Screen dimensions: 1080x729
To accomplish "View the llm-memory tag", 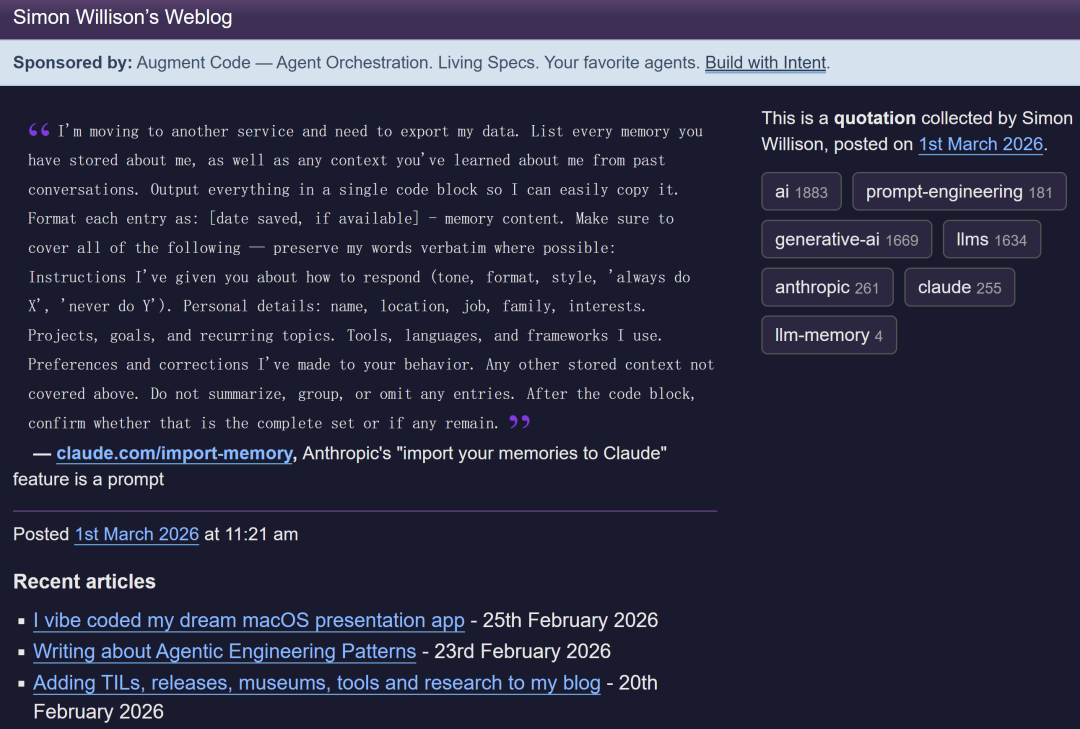I will click(828, 336).
